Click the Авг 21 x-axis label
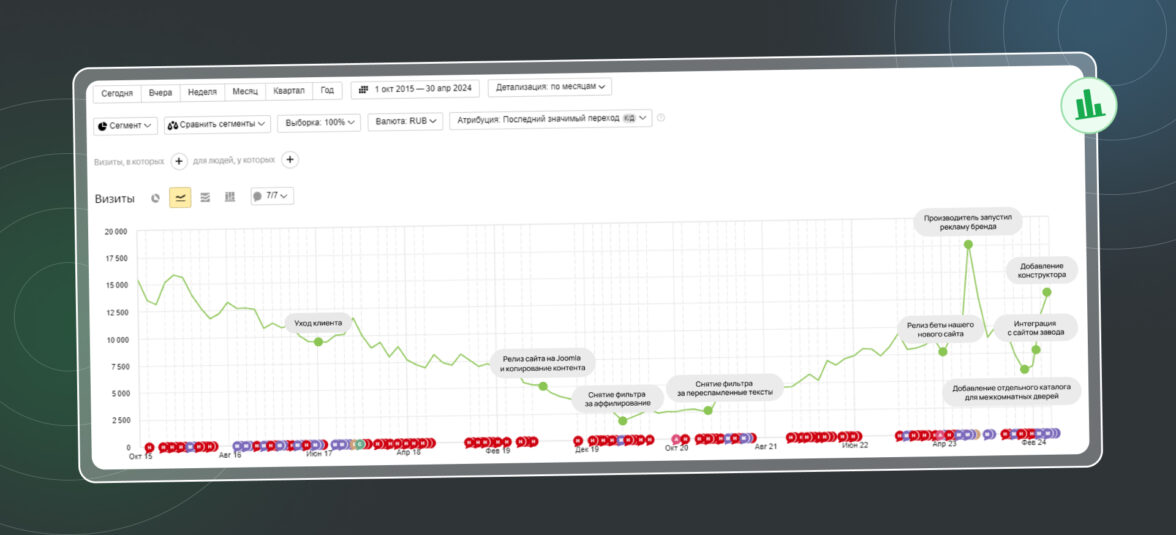 766,446
